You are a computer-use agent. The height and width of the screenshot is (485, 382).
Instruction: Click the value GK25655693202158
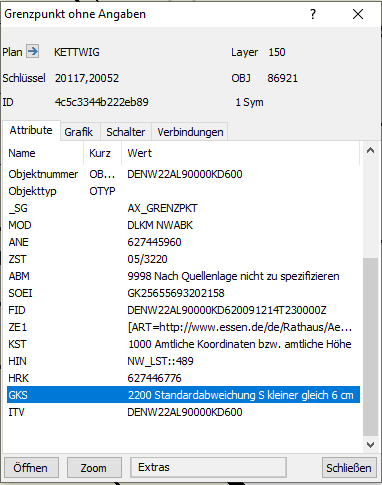pos(176,293)
